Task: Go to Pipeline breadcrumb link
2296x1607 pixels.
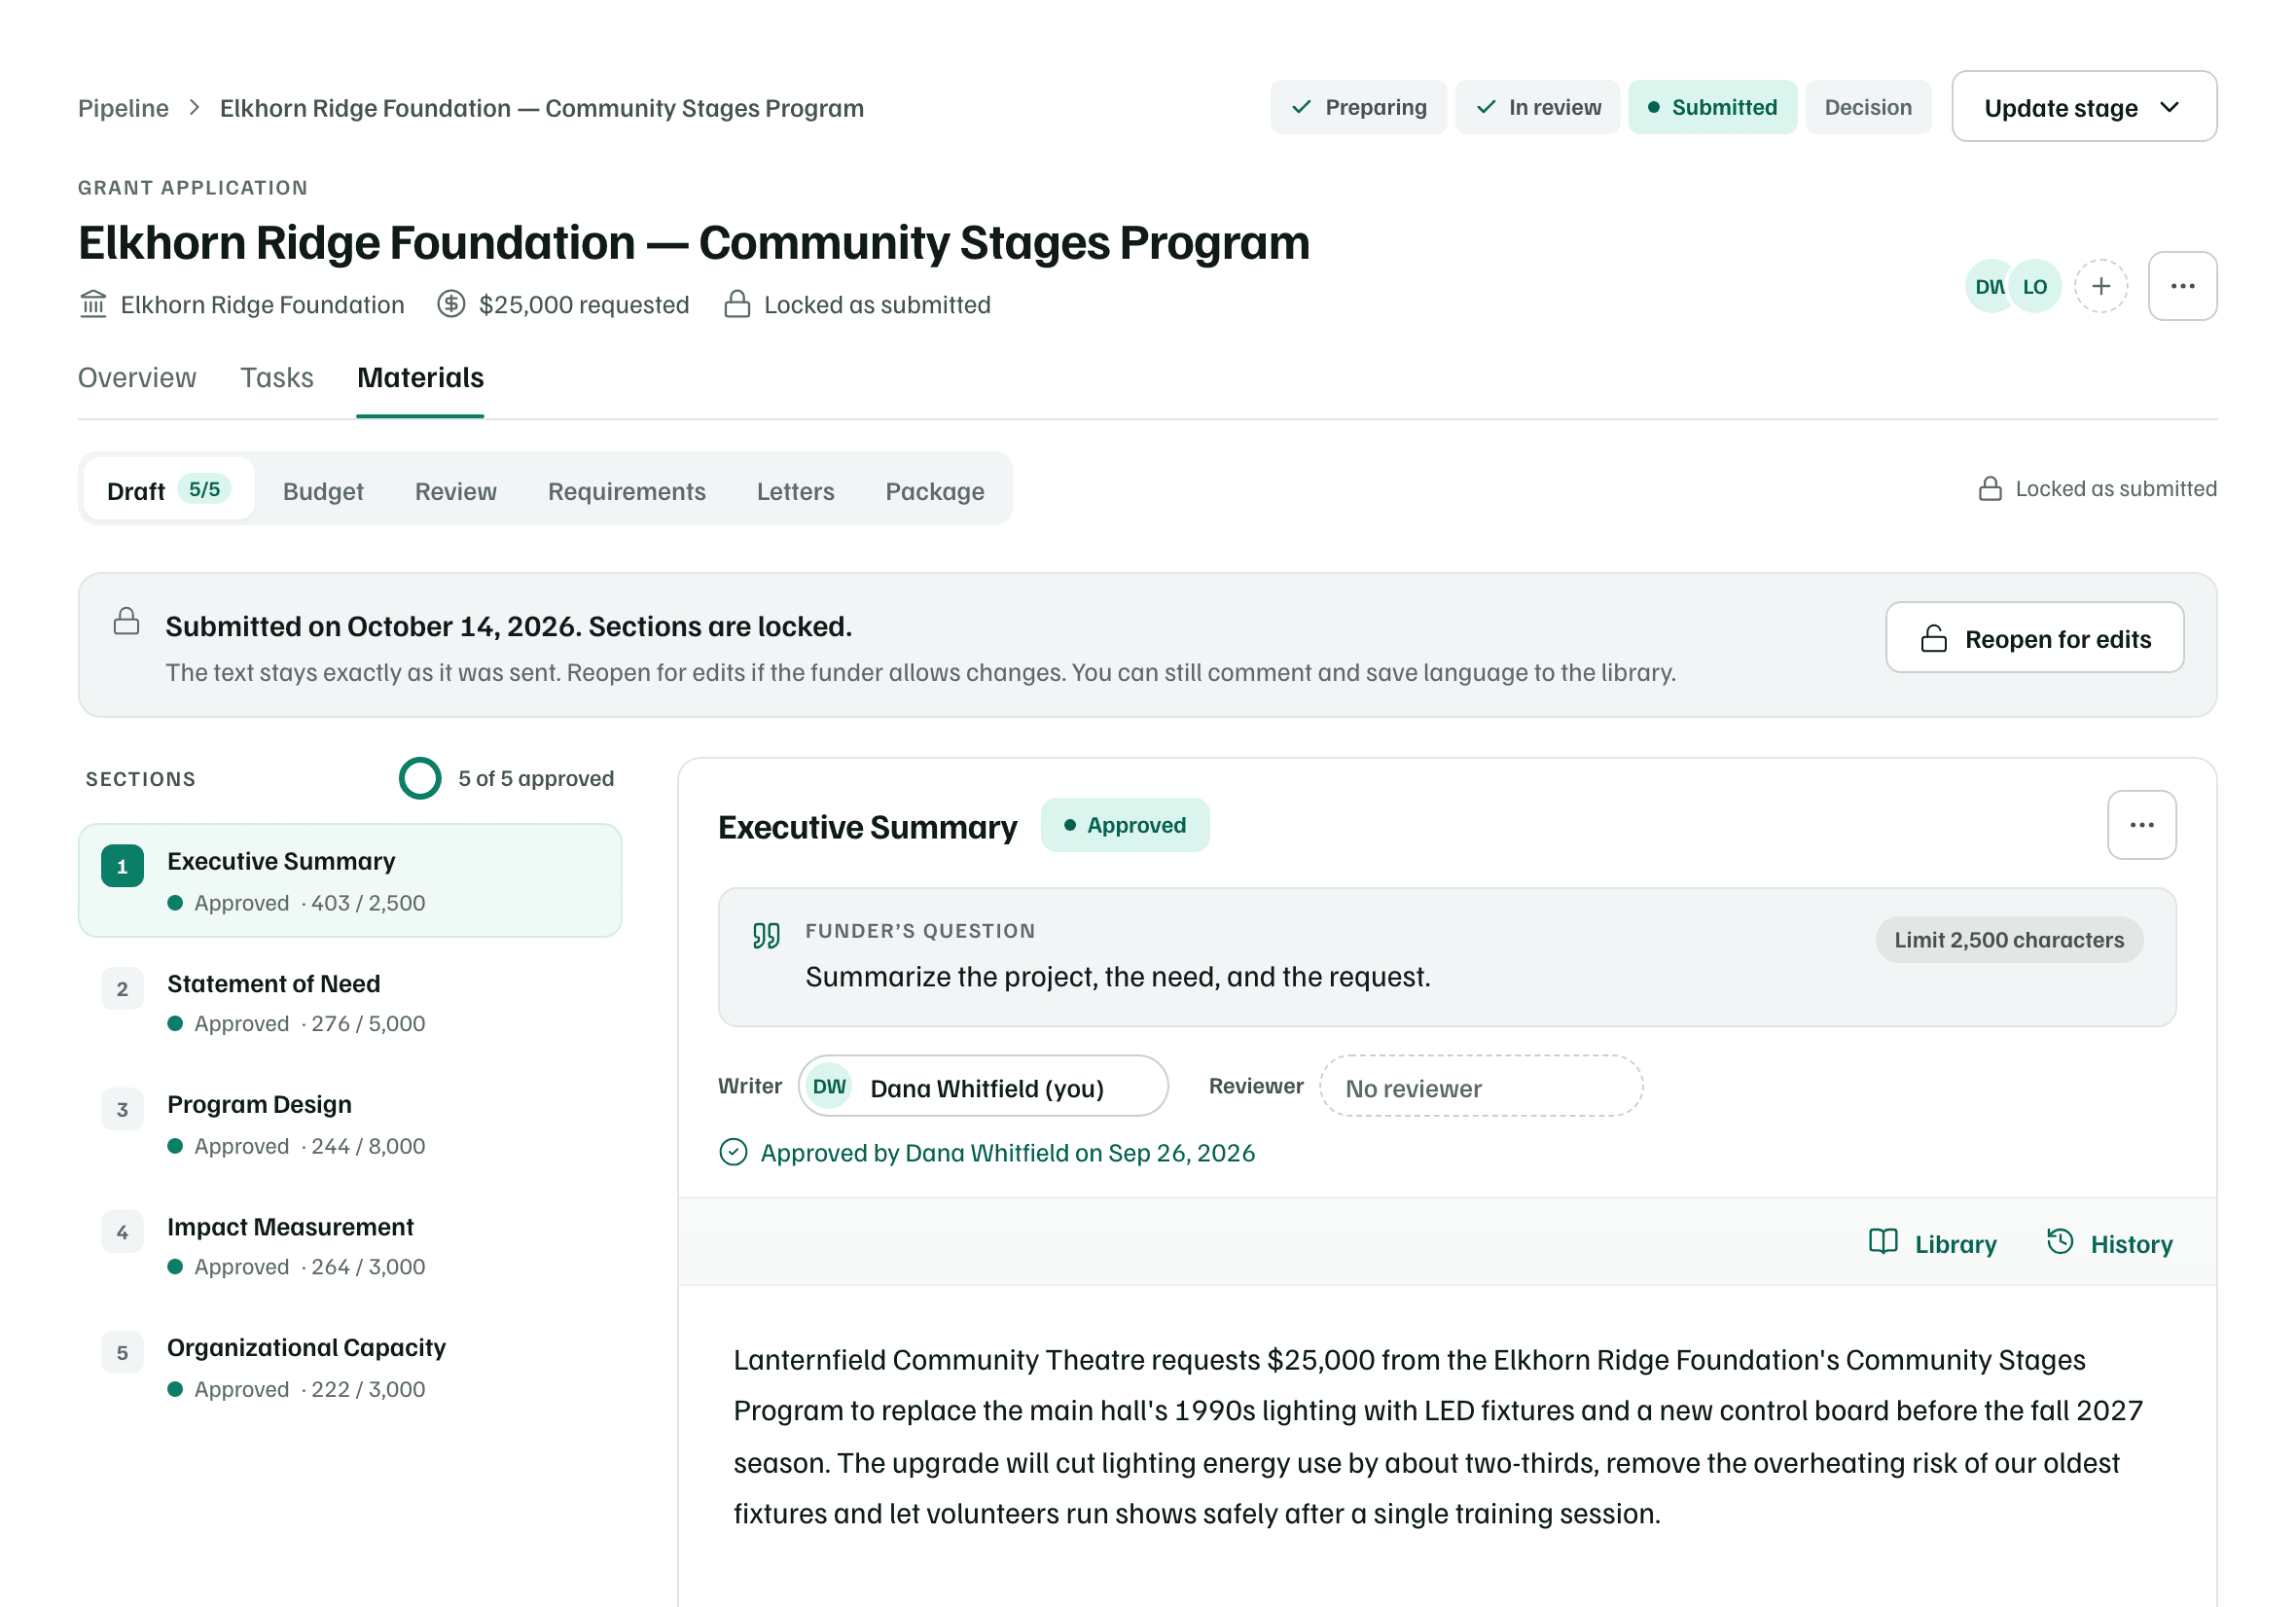Action: point(123,108)
